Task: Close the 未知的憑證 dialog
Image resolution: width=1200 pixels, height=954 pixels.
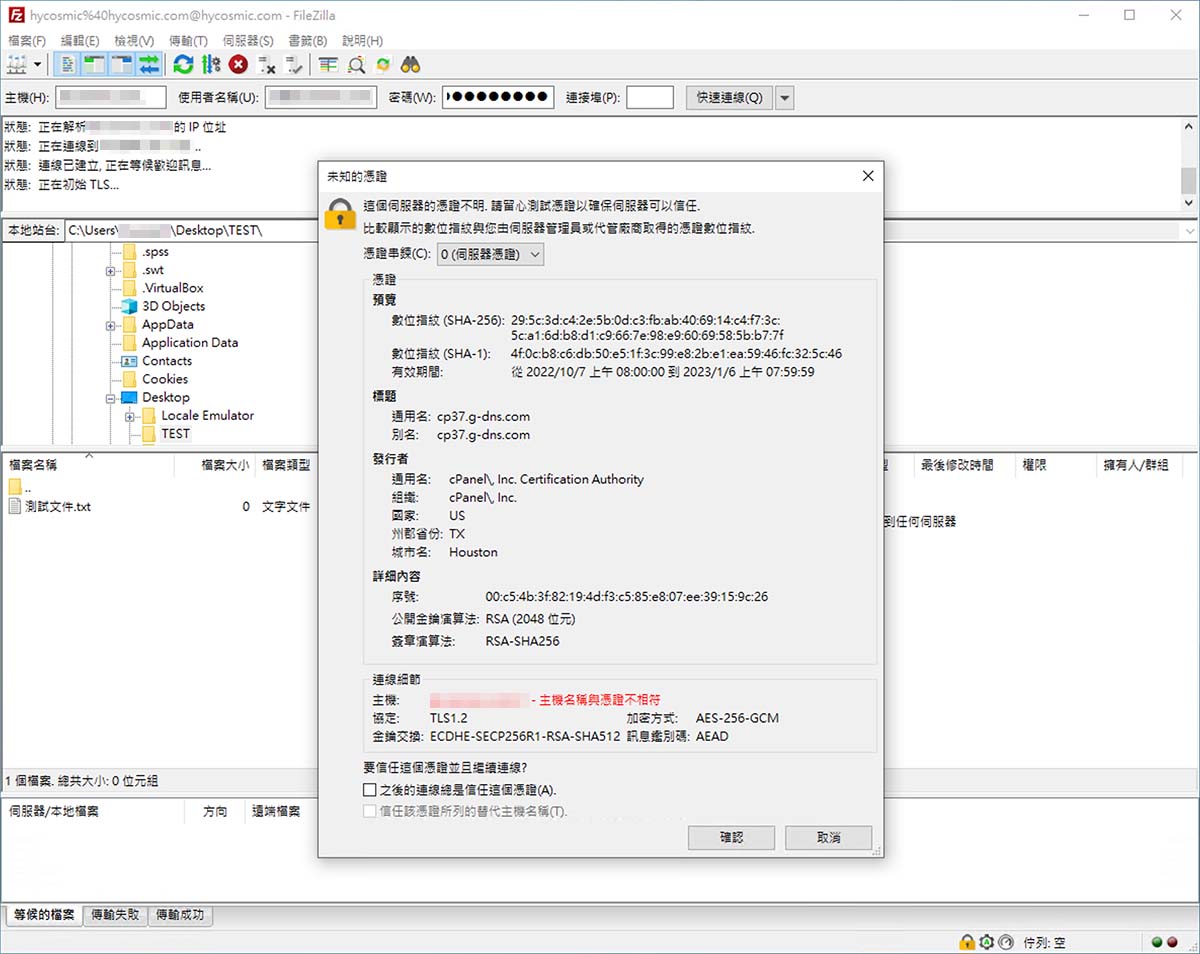Action: [867, 176]
